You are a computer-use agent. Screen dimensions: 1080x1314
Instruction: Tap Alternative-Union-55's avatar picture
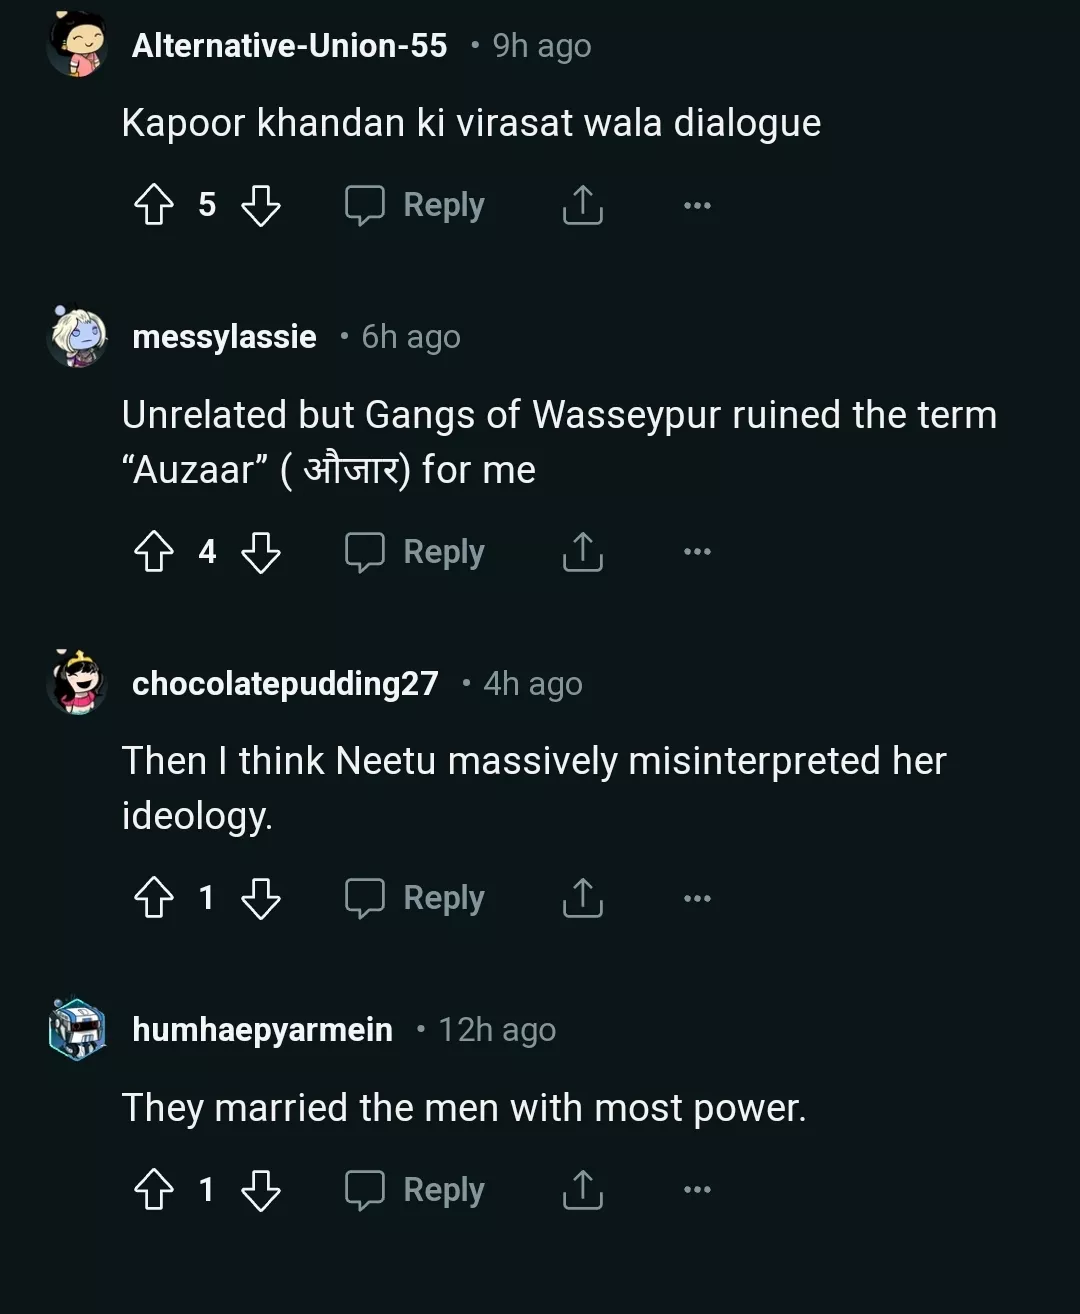tap(77, 45)
